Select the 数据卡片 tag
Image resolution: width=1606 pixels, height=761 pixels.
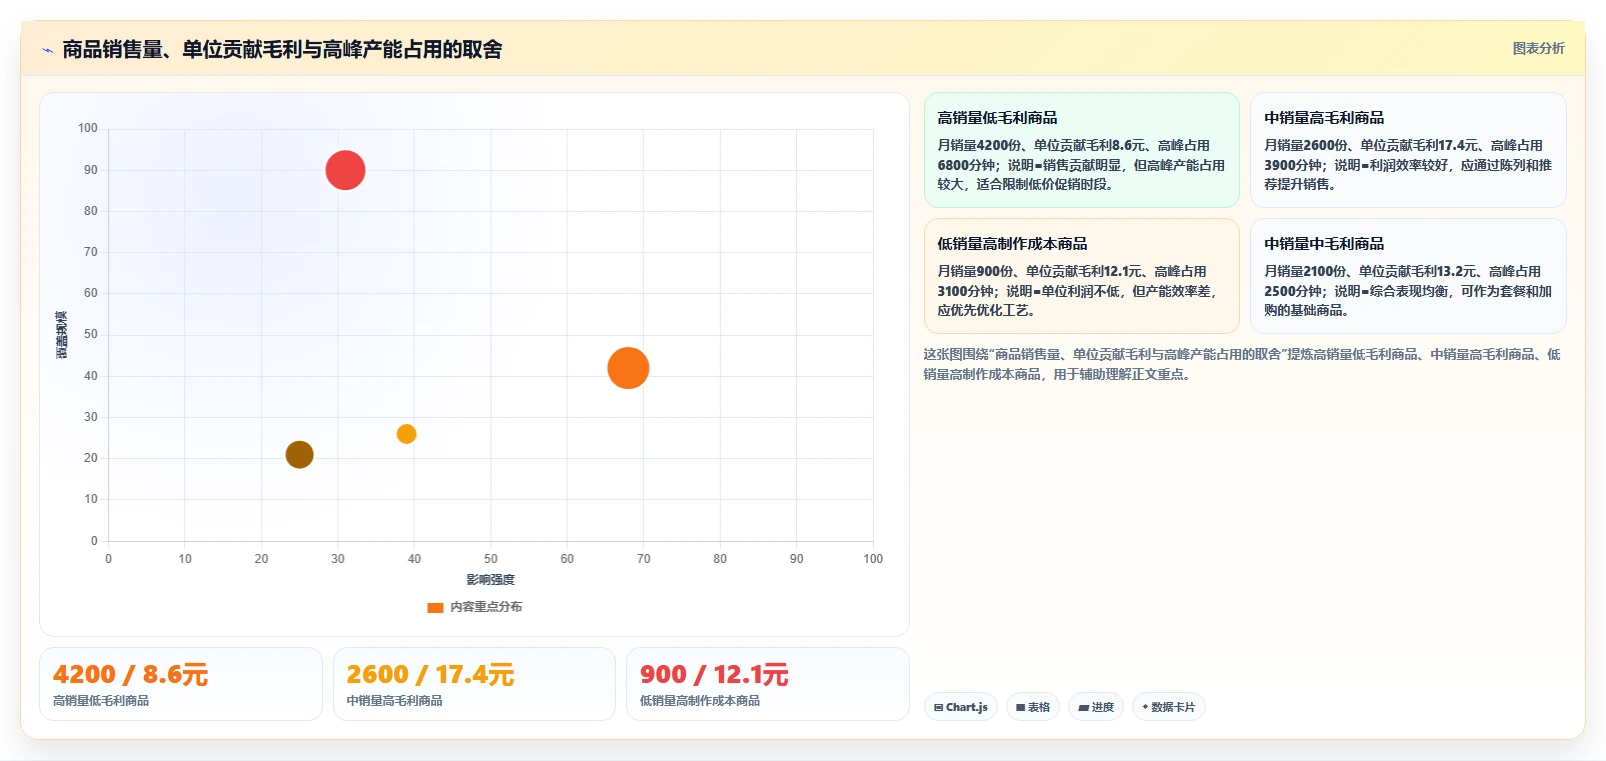[1168, 707]
